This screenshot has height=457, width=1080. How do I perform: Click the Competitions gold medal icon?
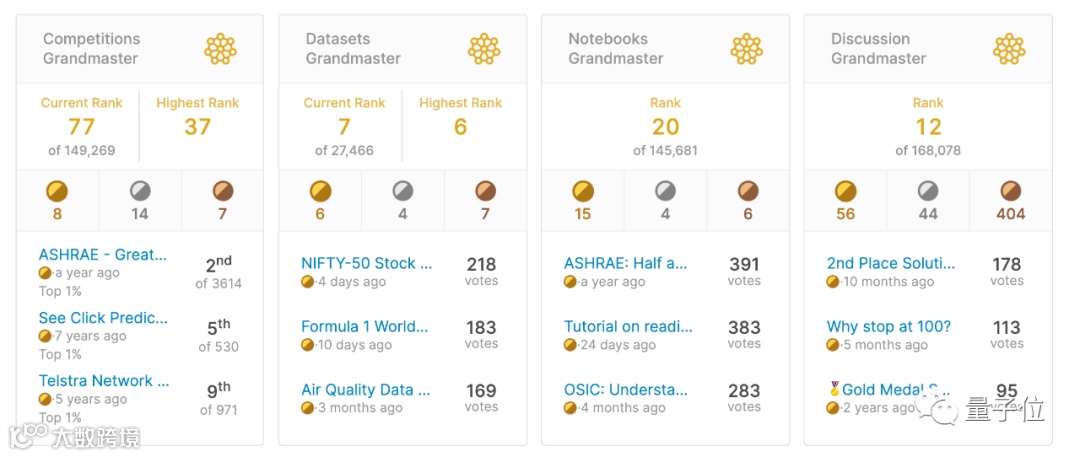tap(58, 191)
